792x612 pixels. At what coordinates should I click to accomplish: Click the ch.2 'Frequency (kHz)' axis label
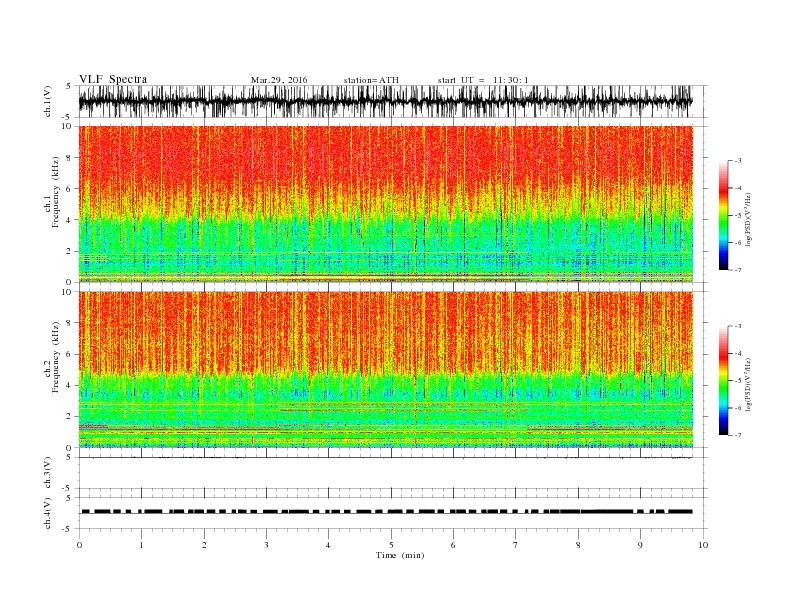point(55,358)
